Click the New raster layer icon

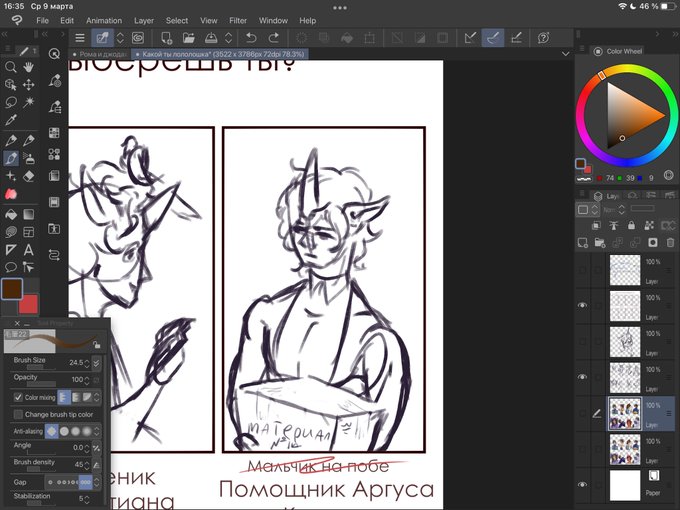[x=582, y=242]
